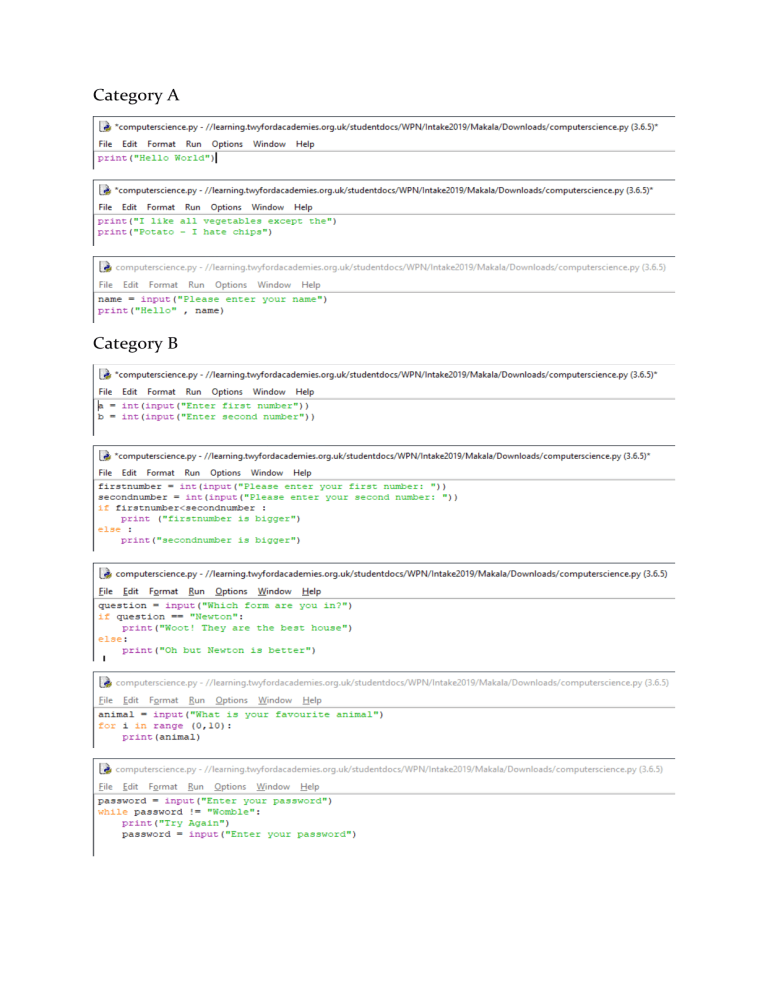Click the print ("firstnumber is bigger") line
768x994 pixels.
[x=211, y=519]
